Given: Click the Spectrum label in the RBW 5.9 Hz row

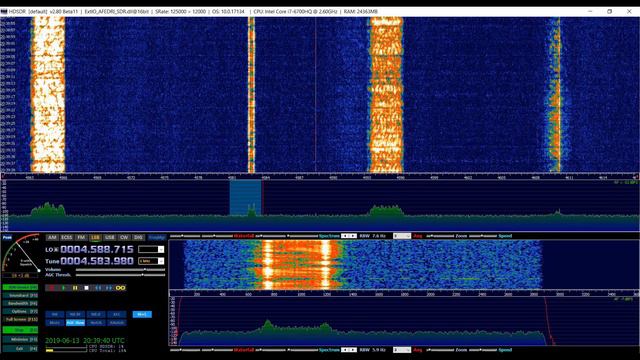Looking at the screenshot, I should [x=329, y=350].
